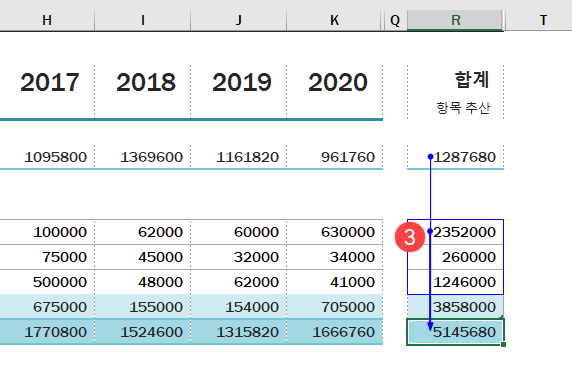The width and height of the screenshot is (572, 384).
Task: Select total cell containing 1287680
Action: tap(455, 157)
